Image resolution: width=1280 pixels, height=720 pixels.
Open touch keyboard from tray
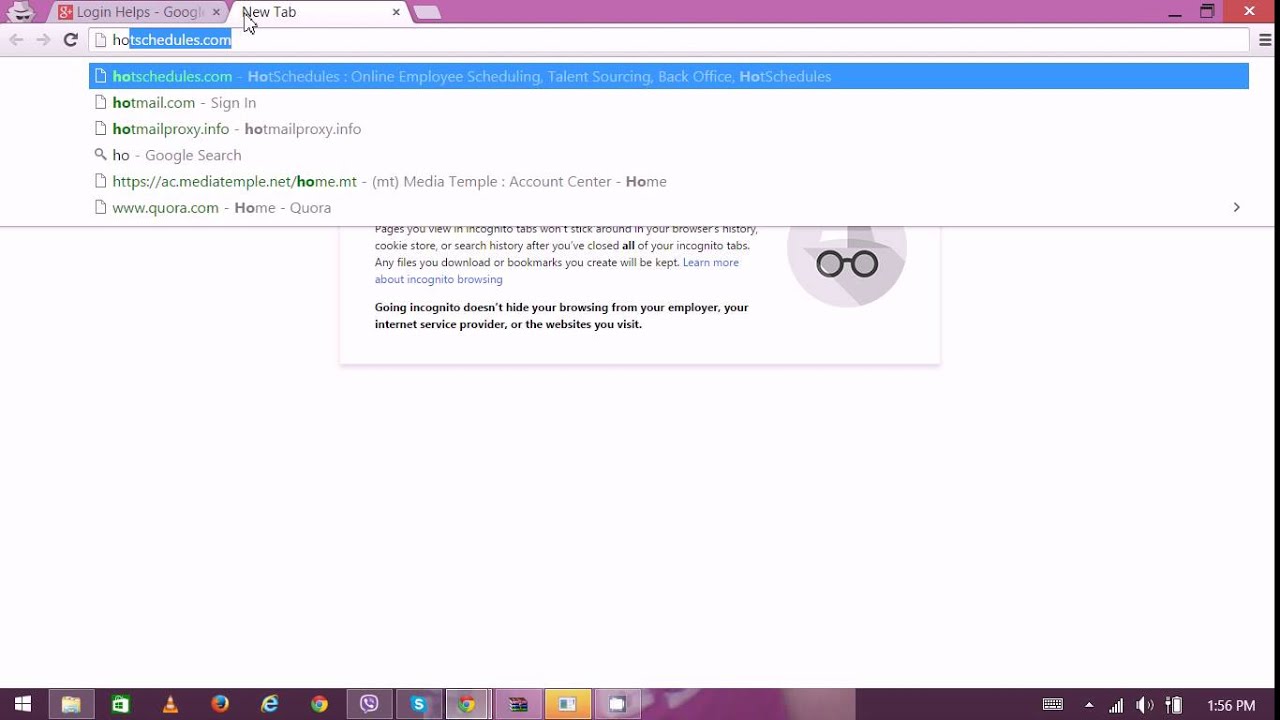1052,705
